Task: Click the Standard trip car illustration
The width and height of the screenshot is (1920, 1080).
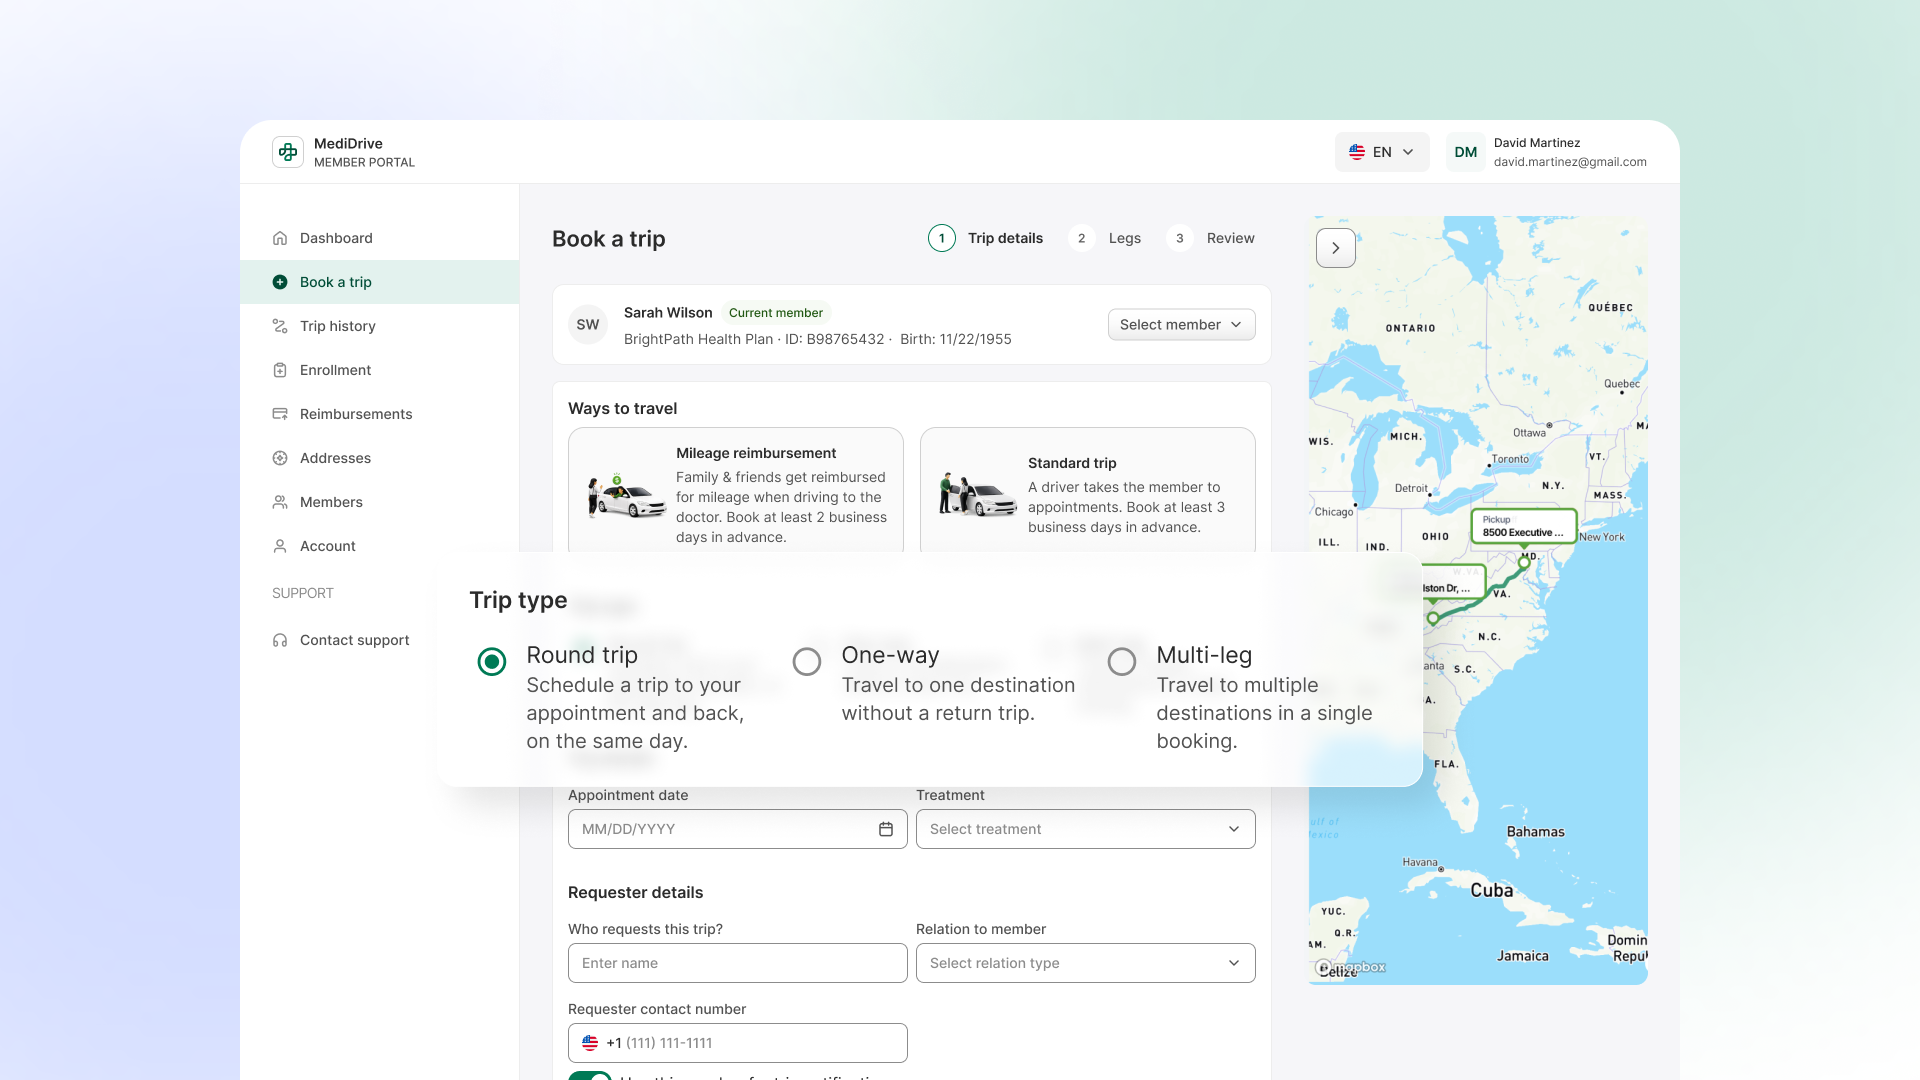Action: coord(978,495)
